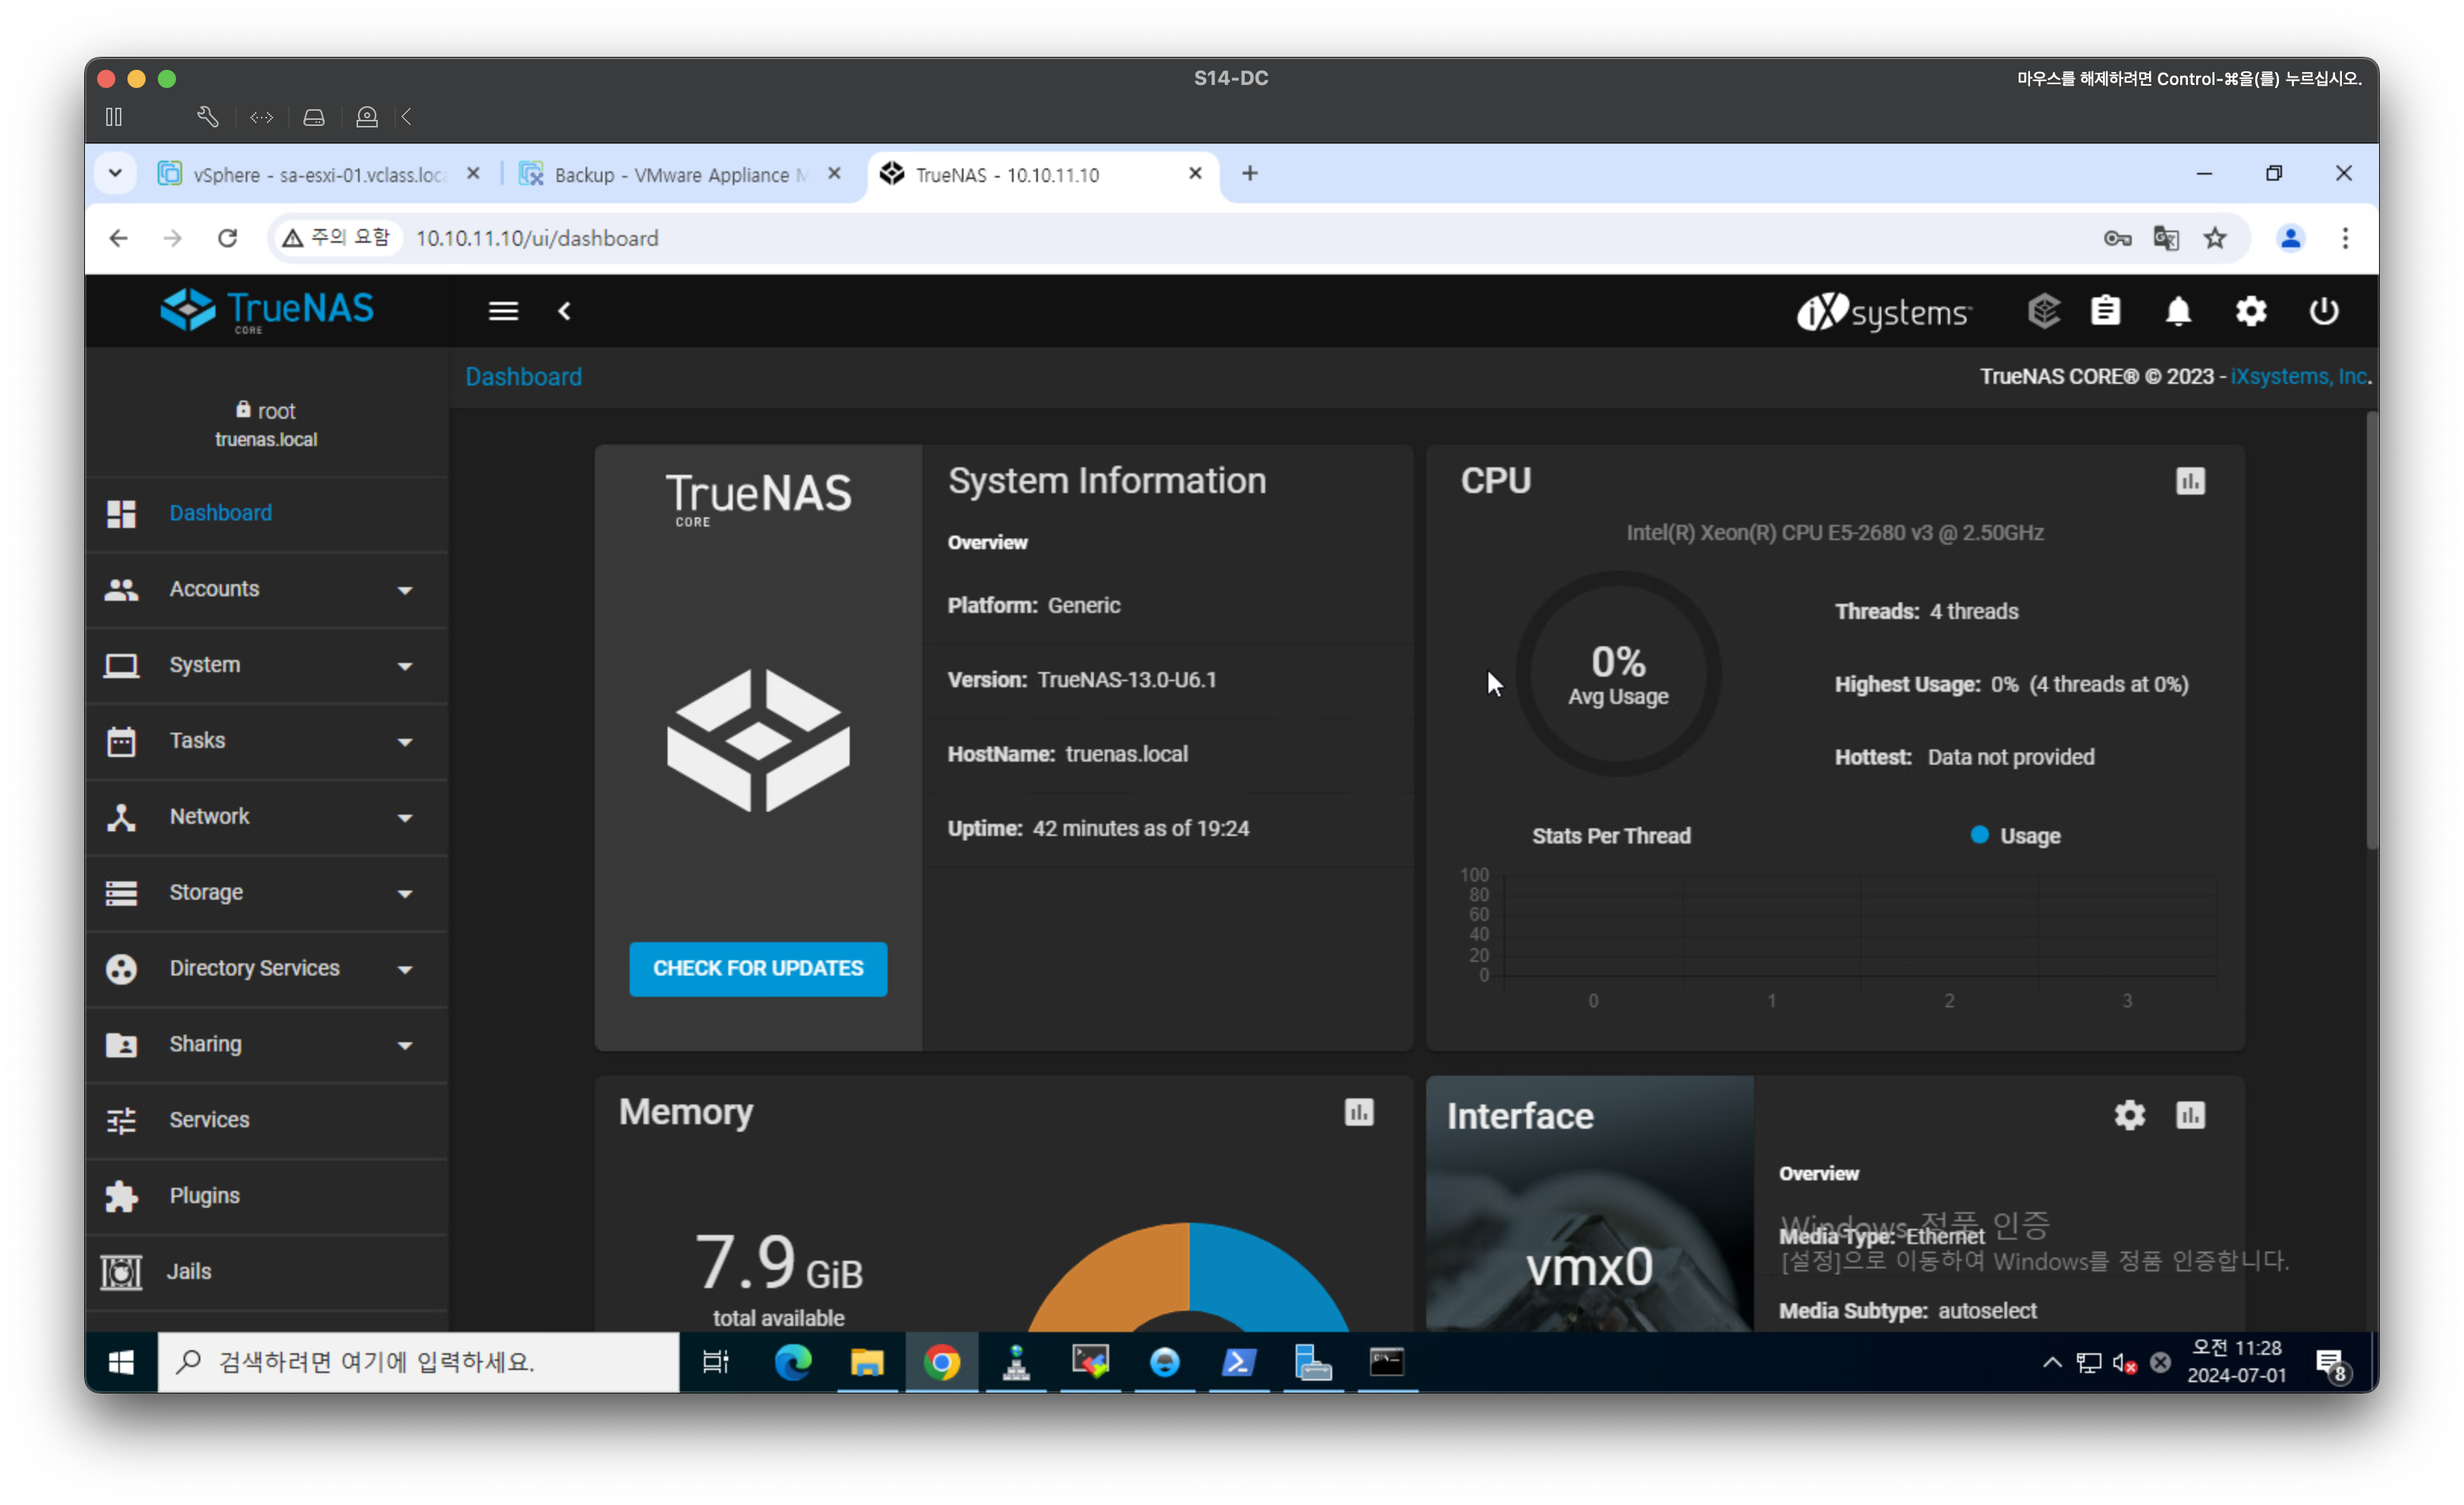Open CPU reports chart icon
This screenshot has width=2464, height=1505.
click(x=2190, y=482)
